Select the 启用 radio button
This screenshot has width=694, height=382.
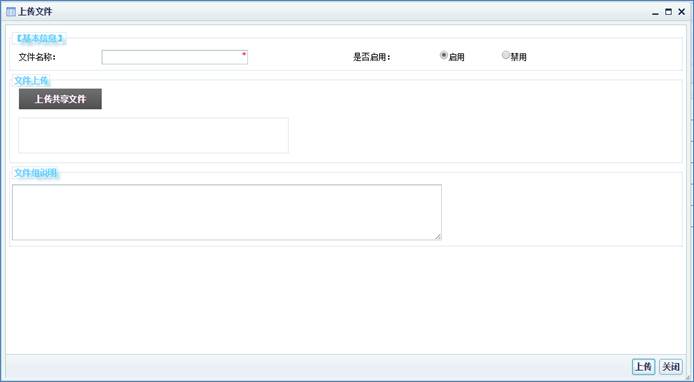443,55
